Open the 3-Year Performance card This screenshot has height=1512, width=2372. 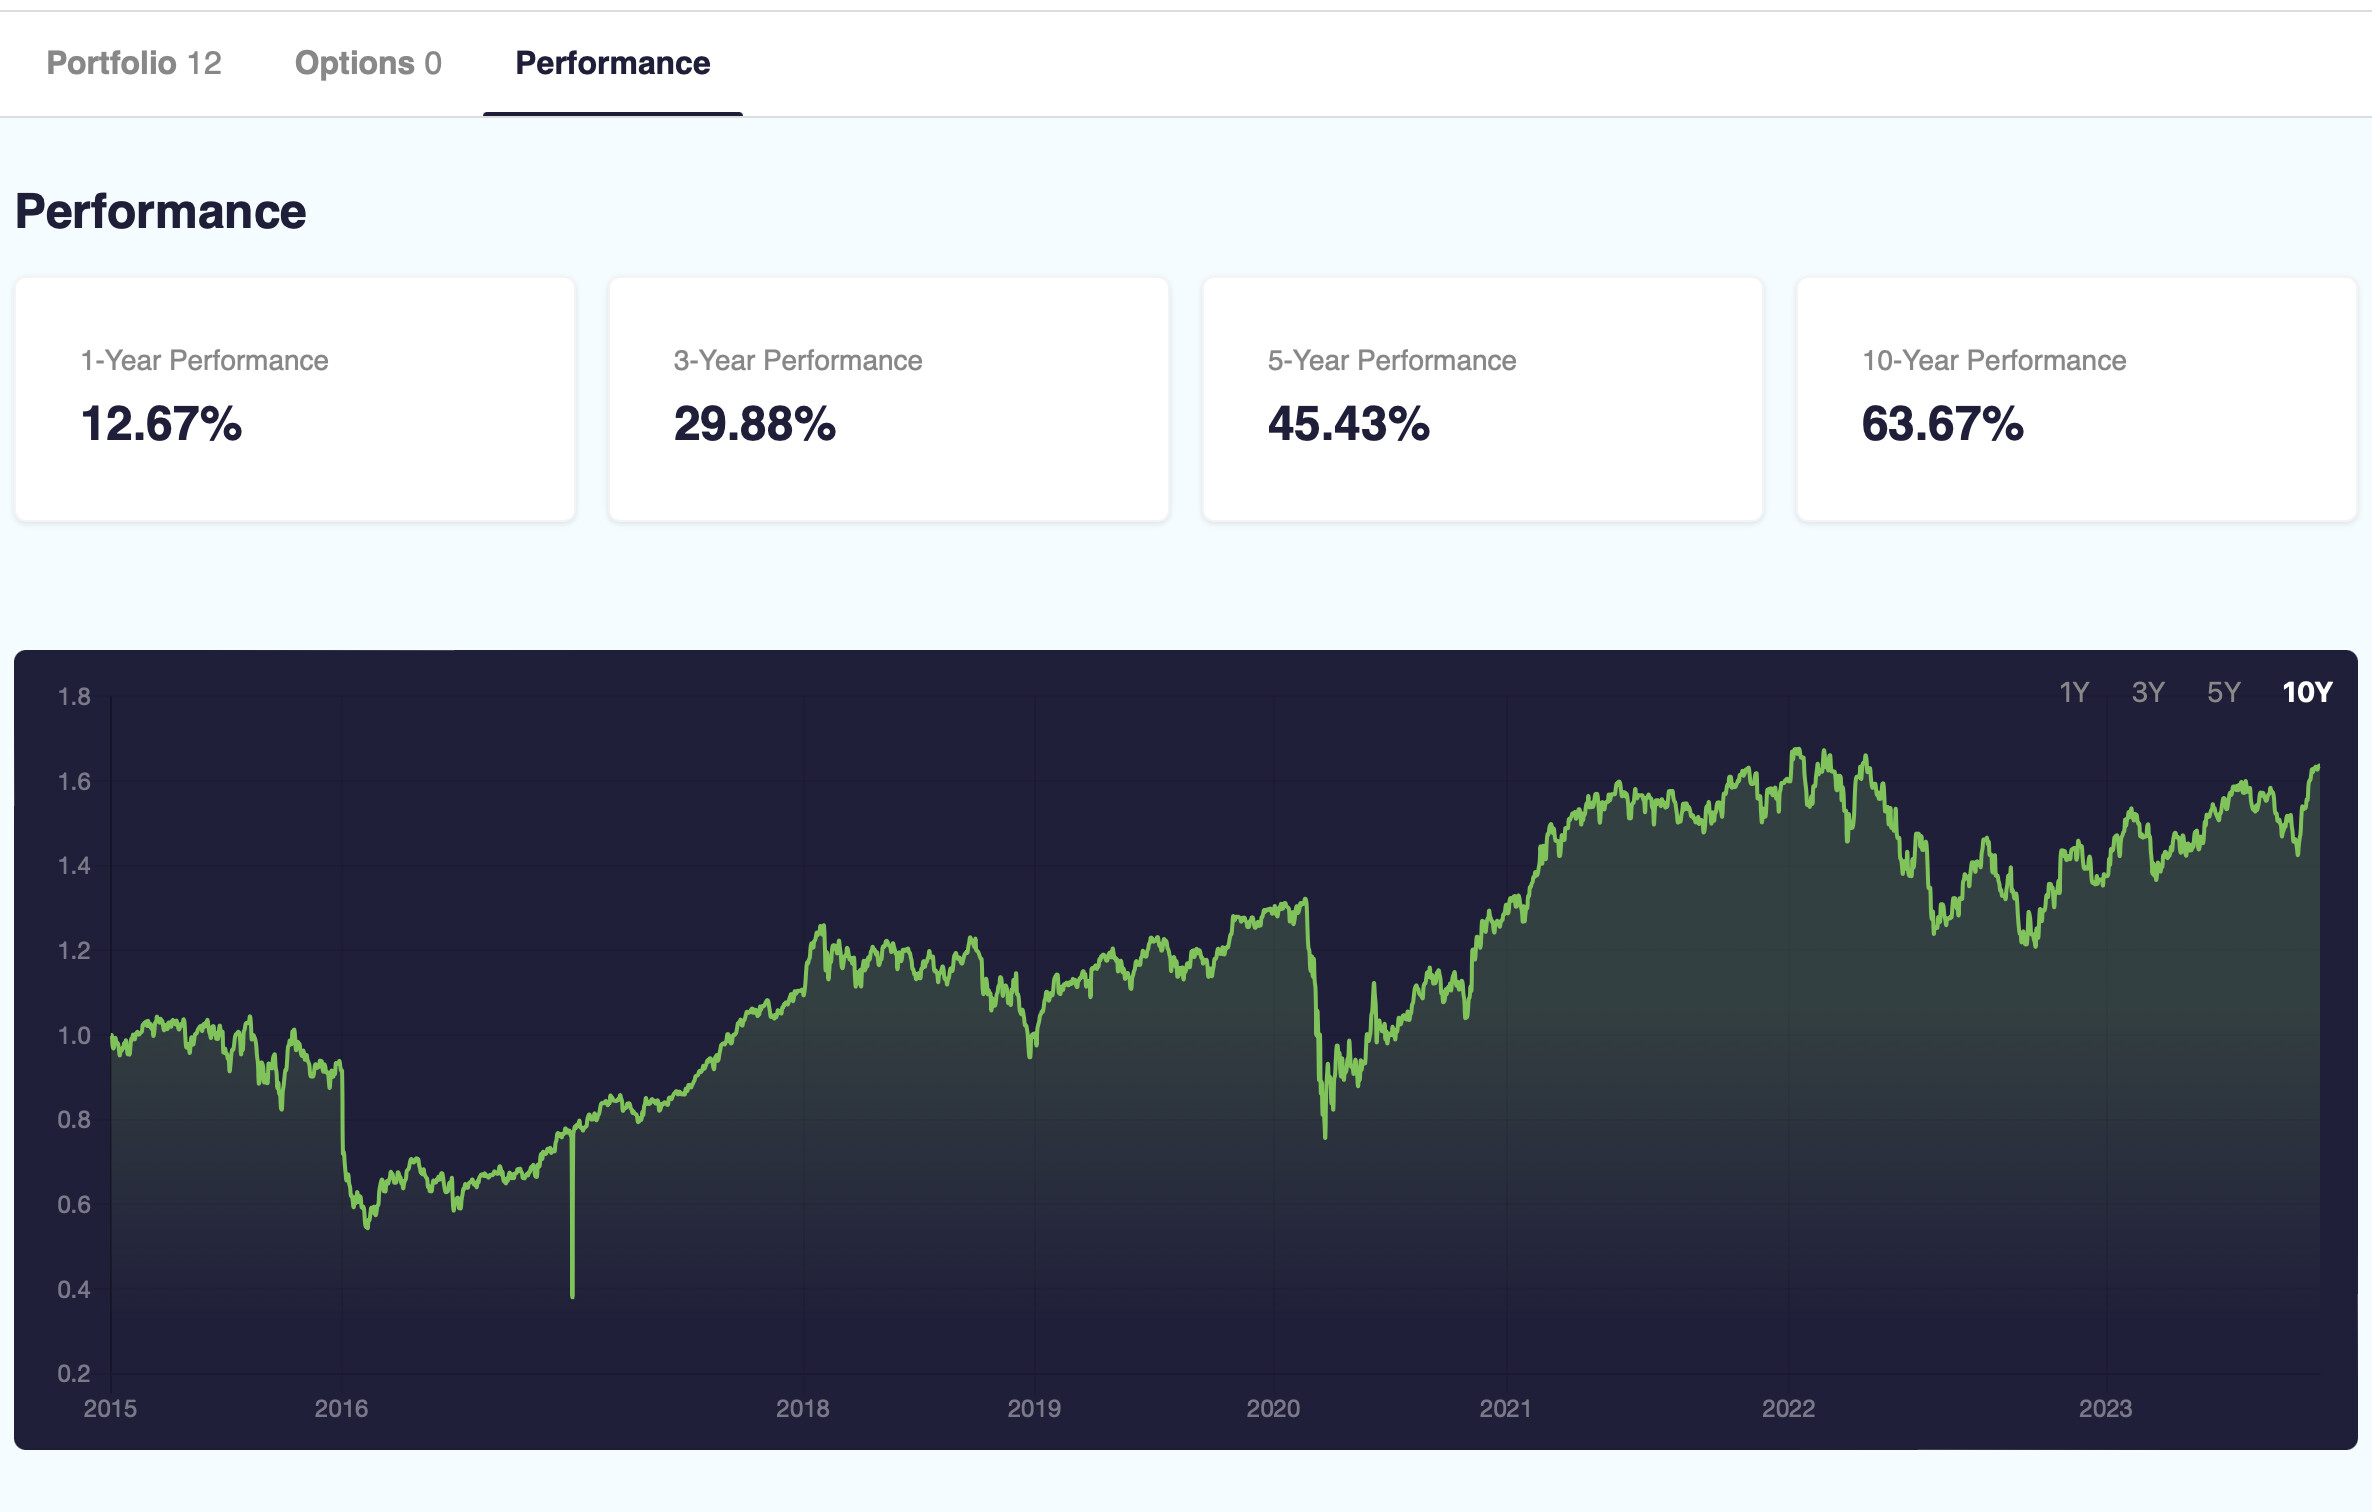(x=889, y=399)
